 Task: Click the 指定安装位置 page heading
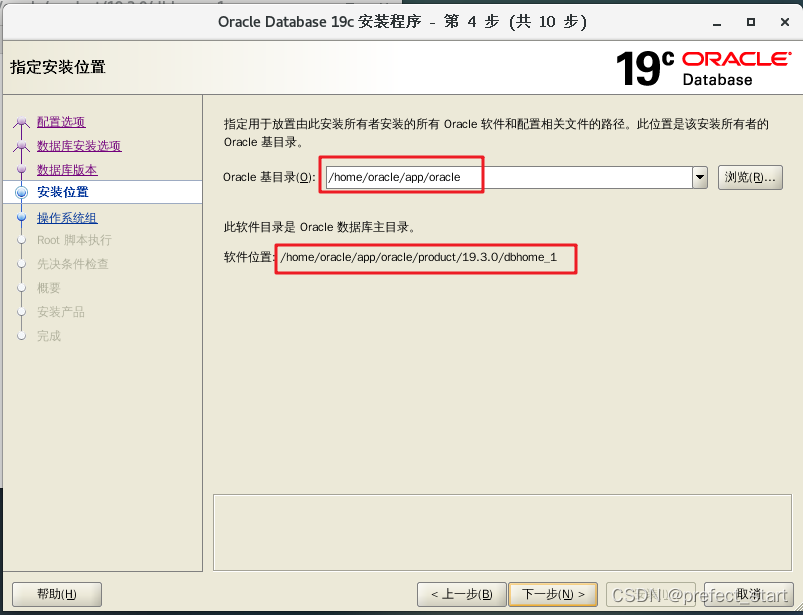pyautogui.click(x=58, y=67)
